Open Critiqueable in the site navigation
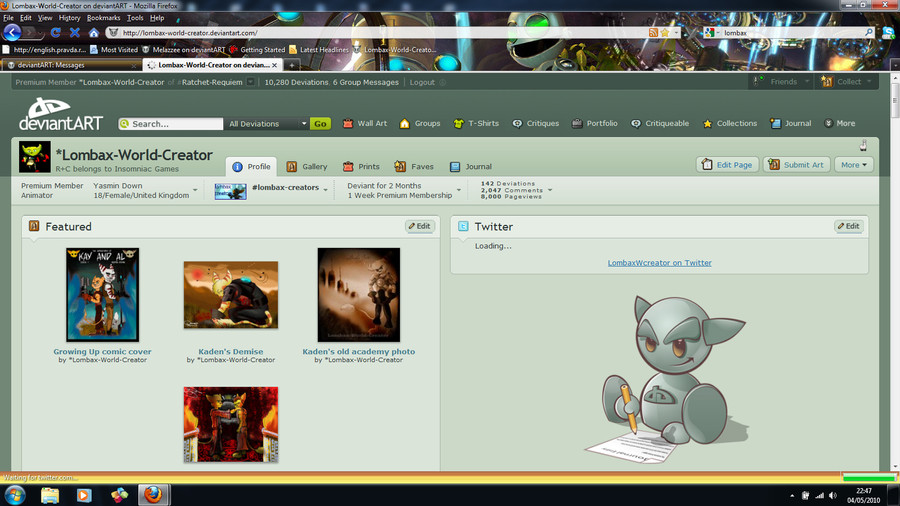Viewport: 900px width, 506px height. click(660, 123)
